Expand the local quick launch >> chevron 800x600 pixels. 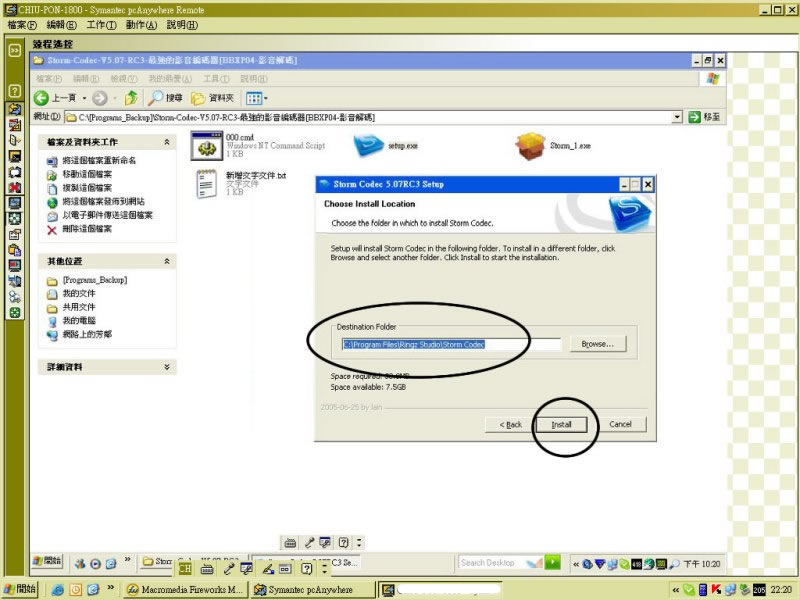110,588
